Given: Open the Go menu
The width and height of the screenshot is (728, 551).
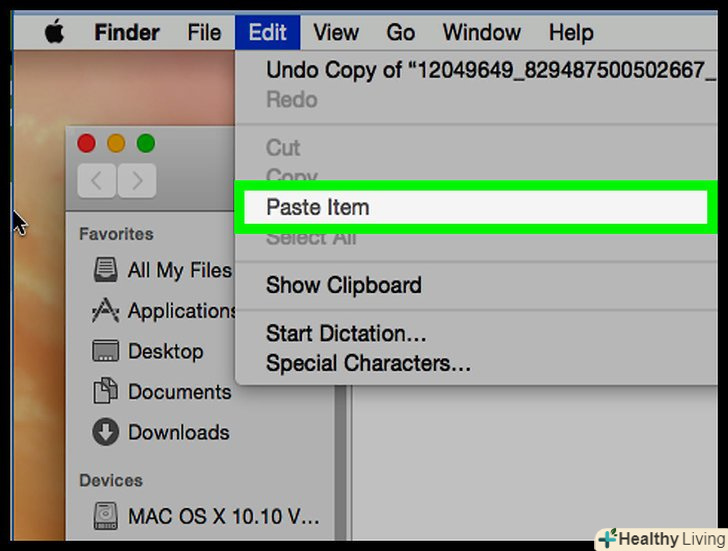Looking at the screenshot, I should coord(400,32).
